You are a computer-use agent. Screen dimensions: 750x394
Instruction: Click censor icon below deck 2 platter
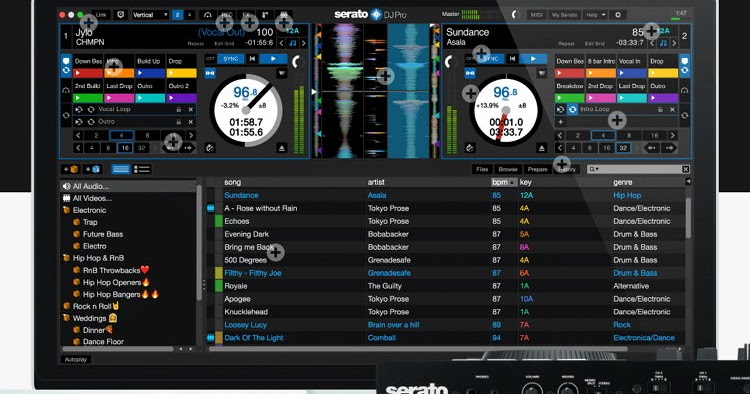(470, 148)
